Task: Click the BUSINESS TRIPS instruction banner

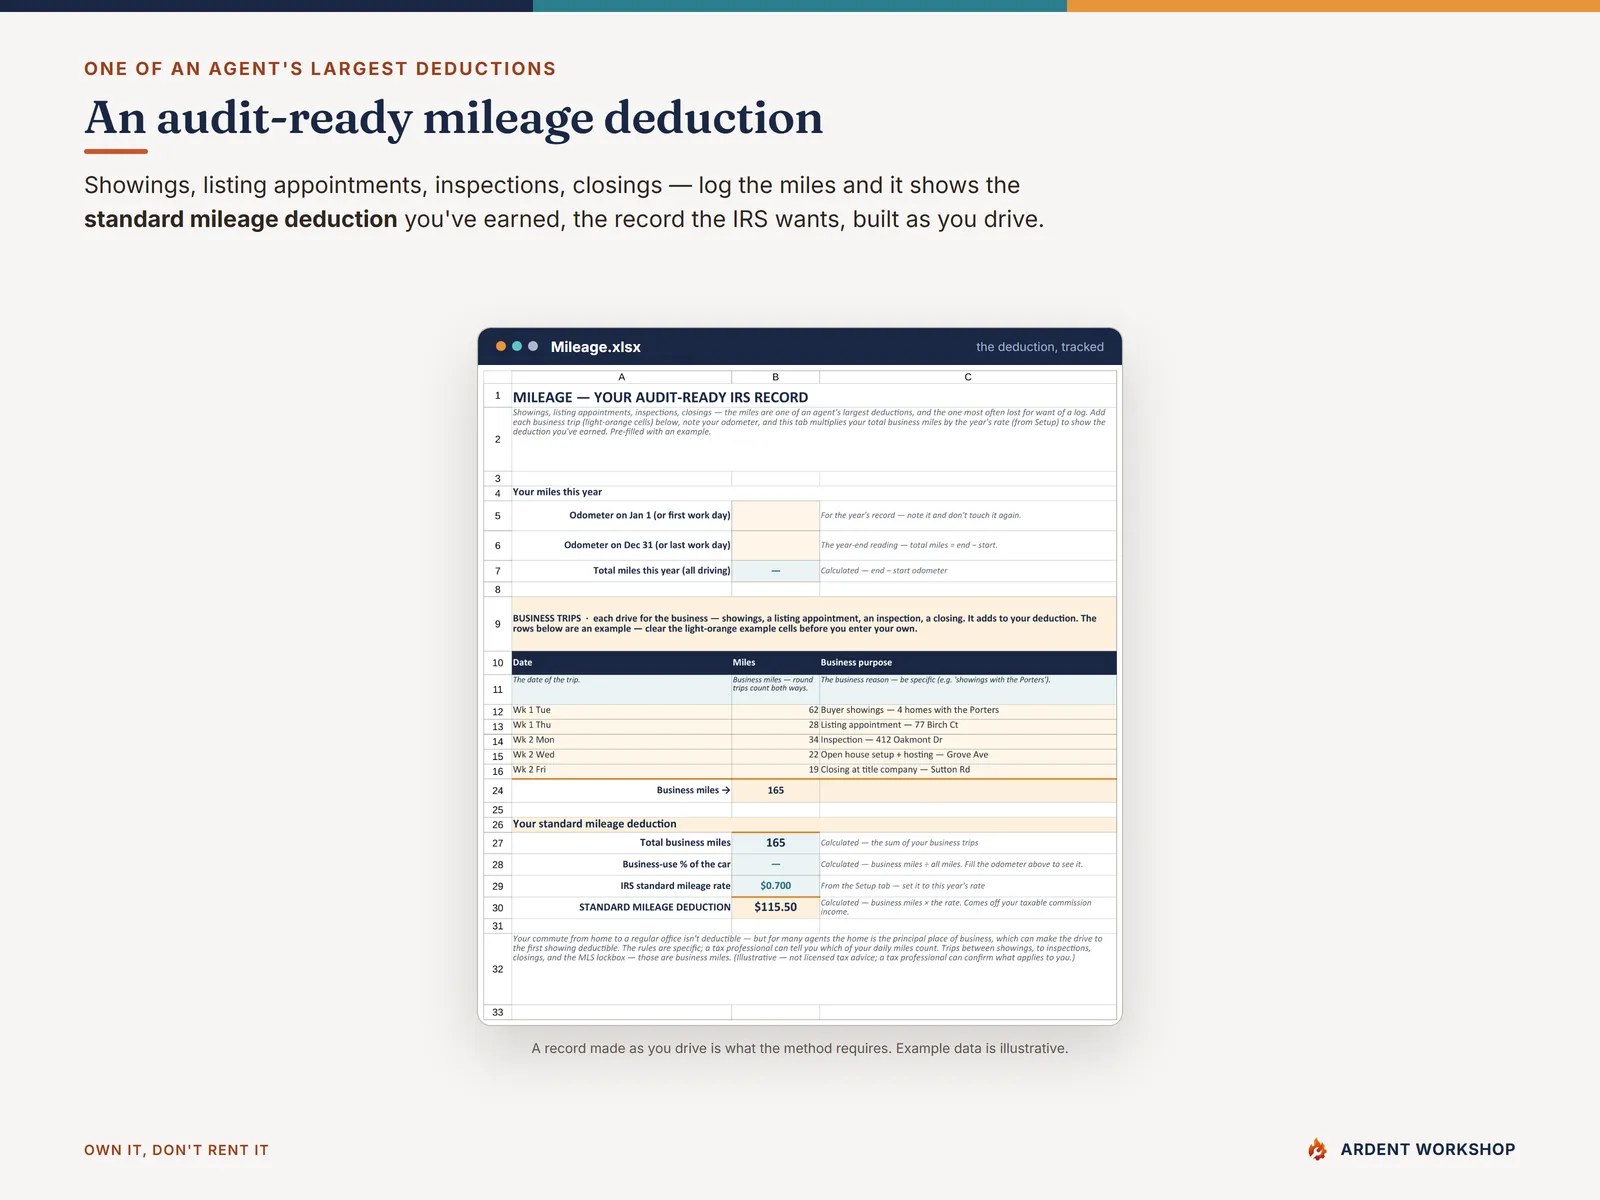Action: pos(814,624)
